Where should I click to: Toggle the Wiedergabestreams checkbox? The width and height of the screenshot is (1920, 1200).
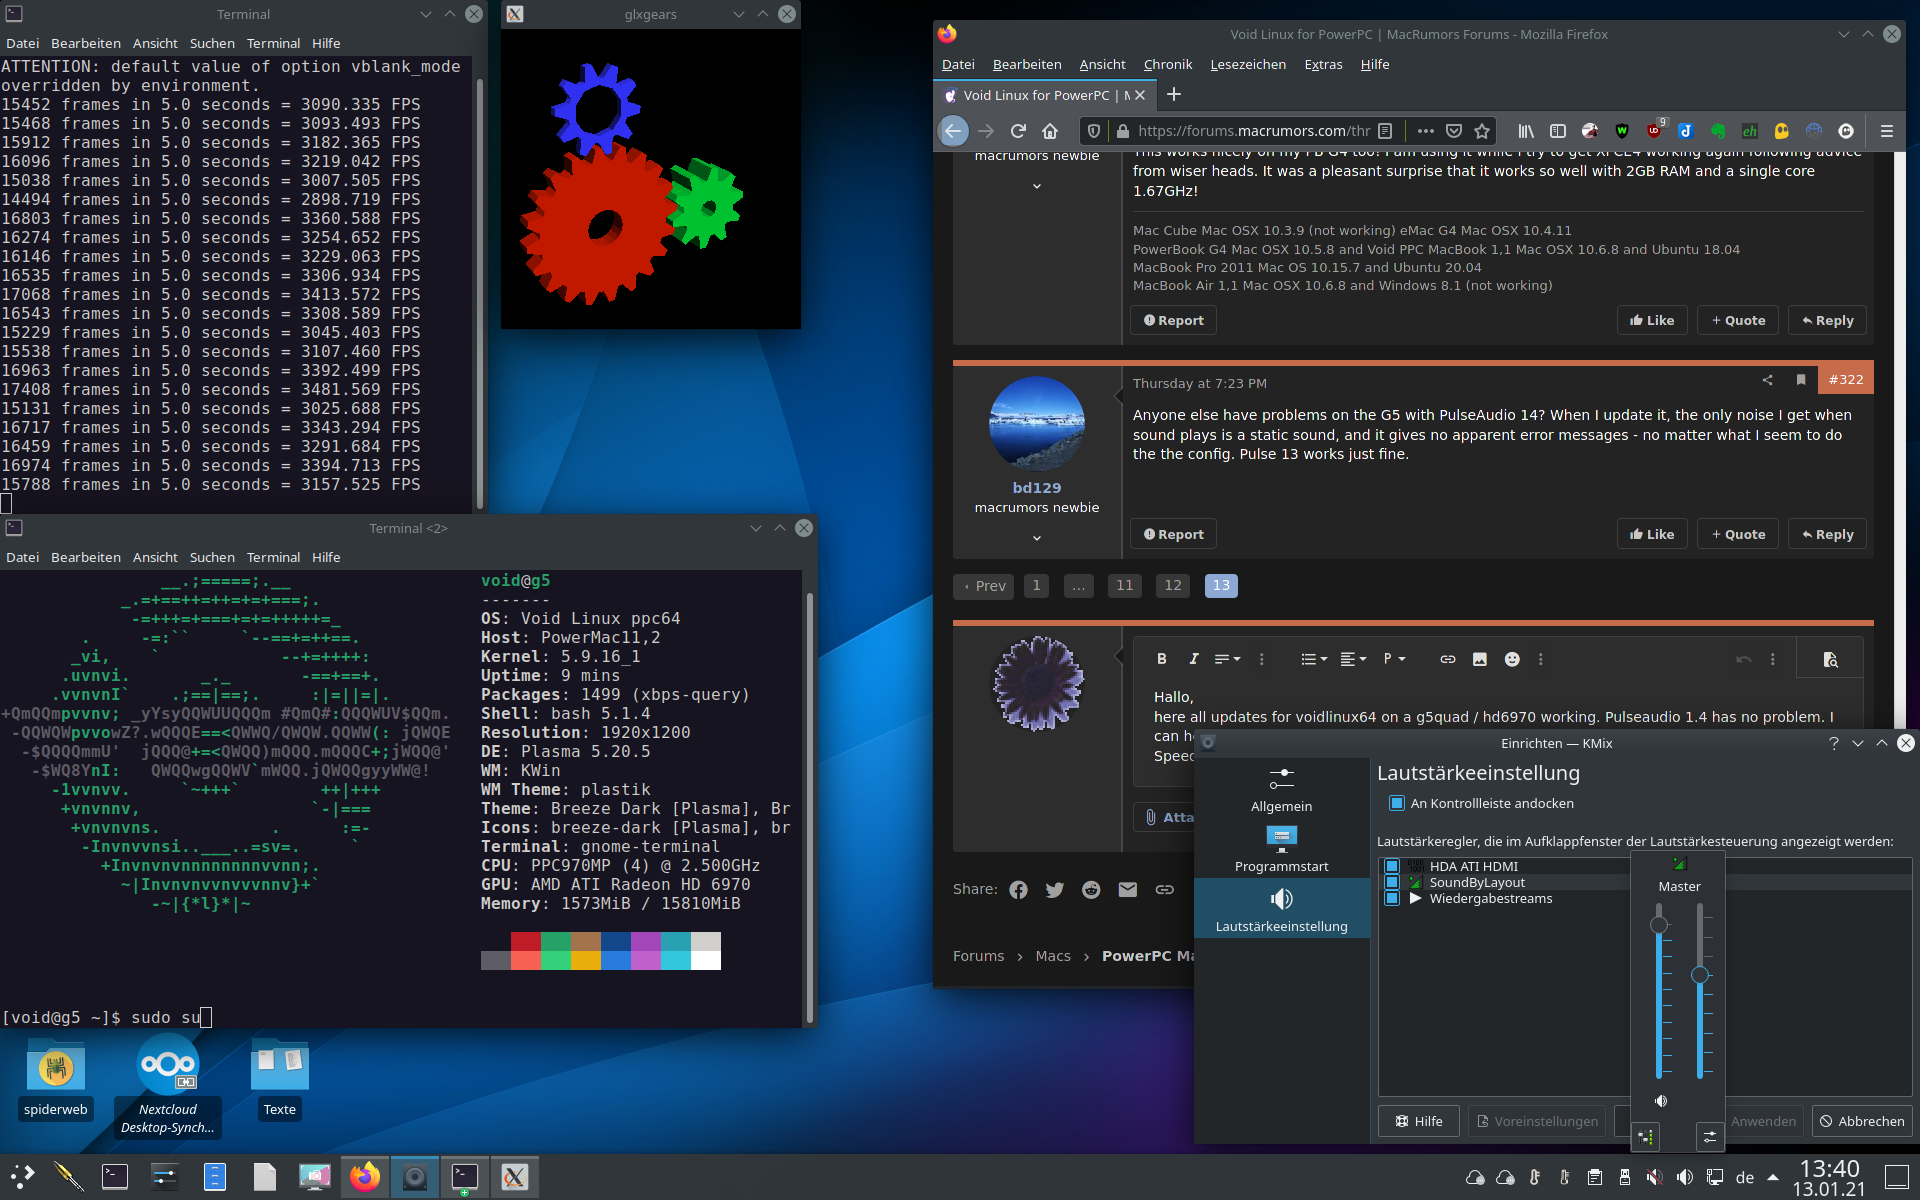click(1391, 899)
